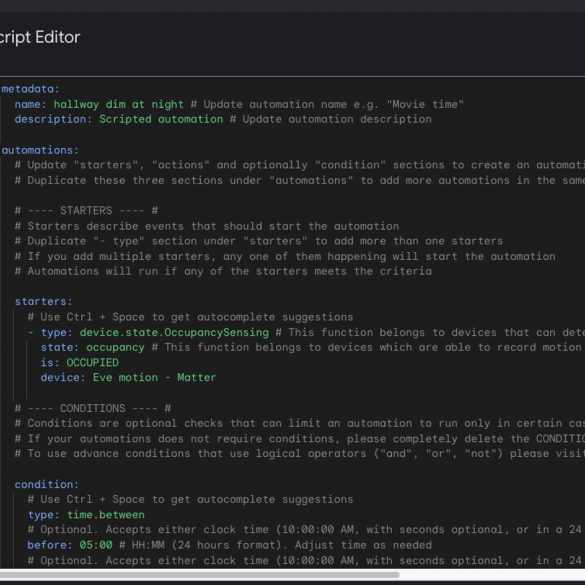Click the 'before:' key in condition

[x=50, y=545]
